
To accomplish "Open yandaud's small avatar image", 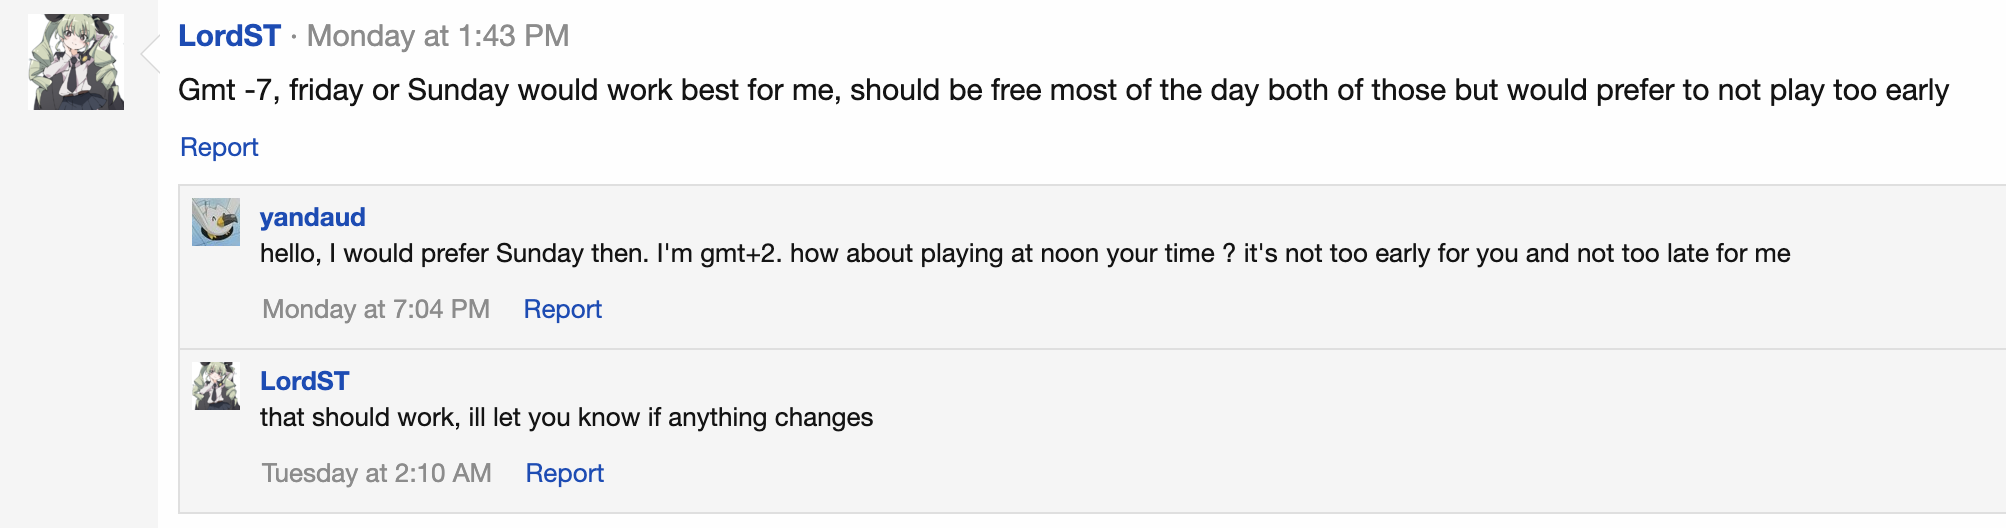I will click(216, 222).
